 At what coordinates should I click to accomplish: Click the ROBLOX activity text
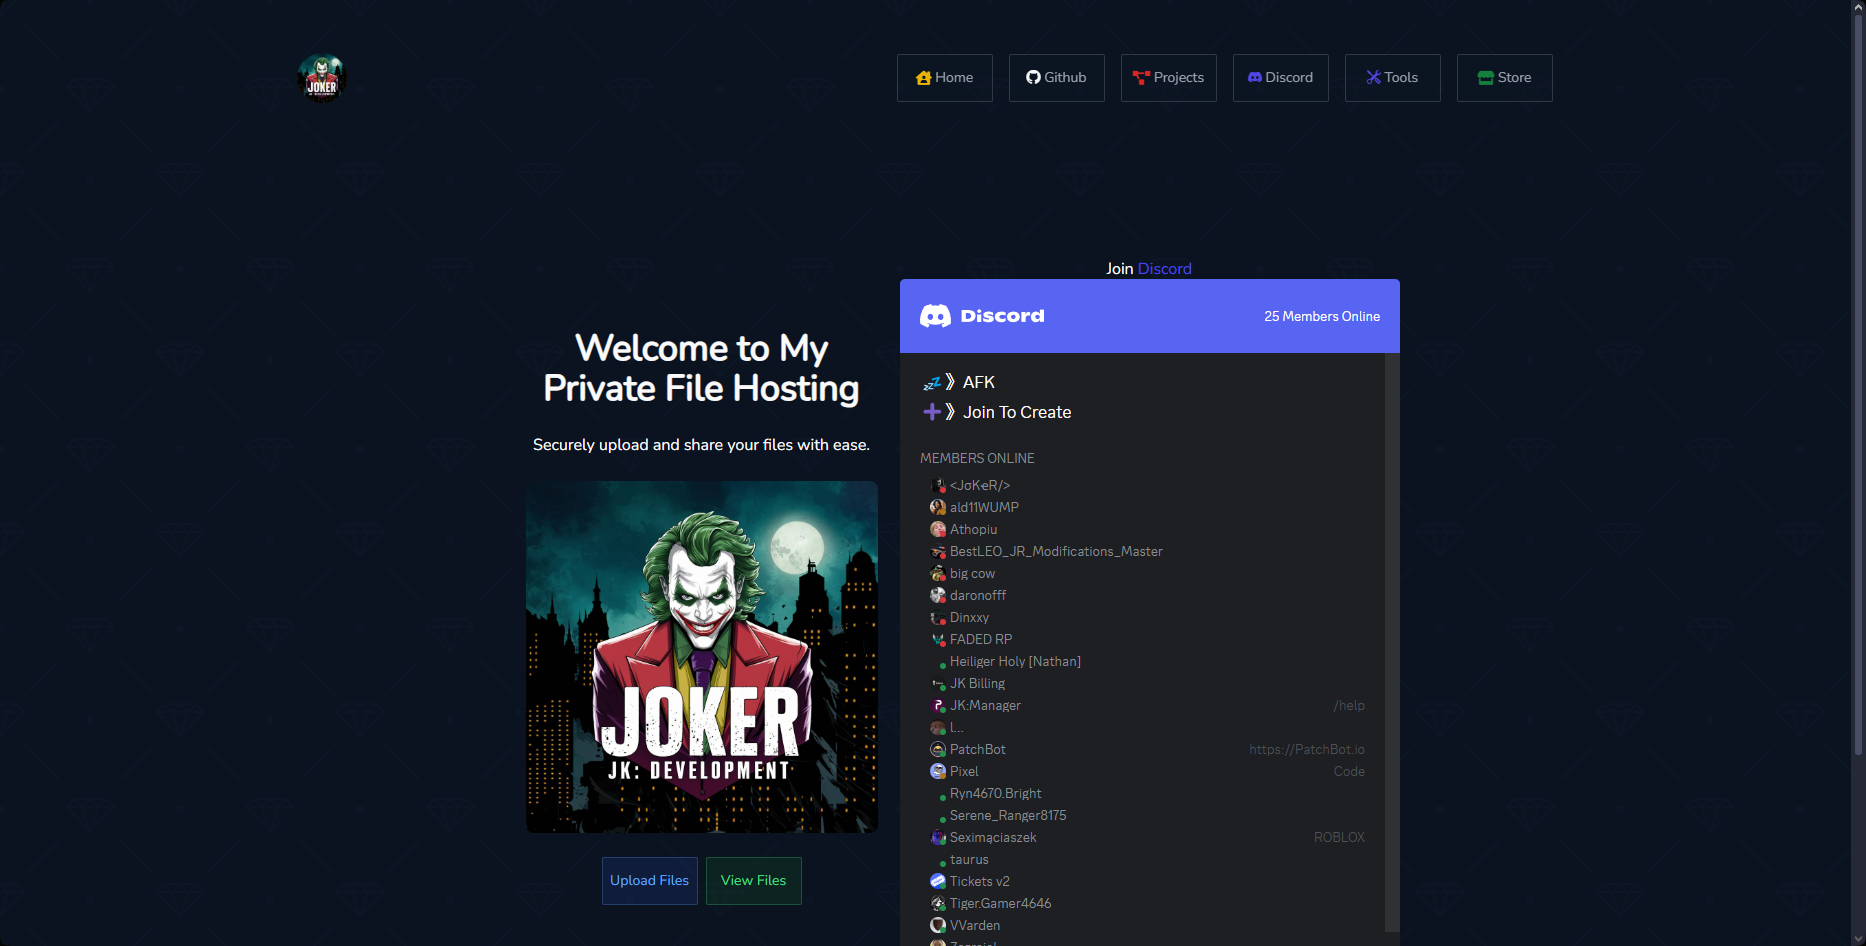pos(1339,838)
